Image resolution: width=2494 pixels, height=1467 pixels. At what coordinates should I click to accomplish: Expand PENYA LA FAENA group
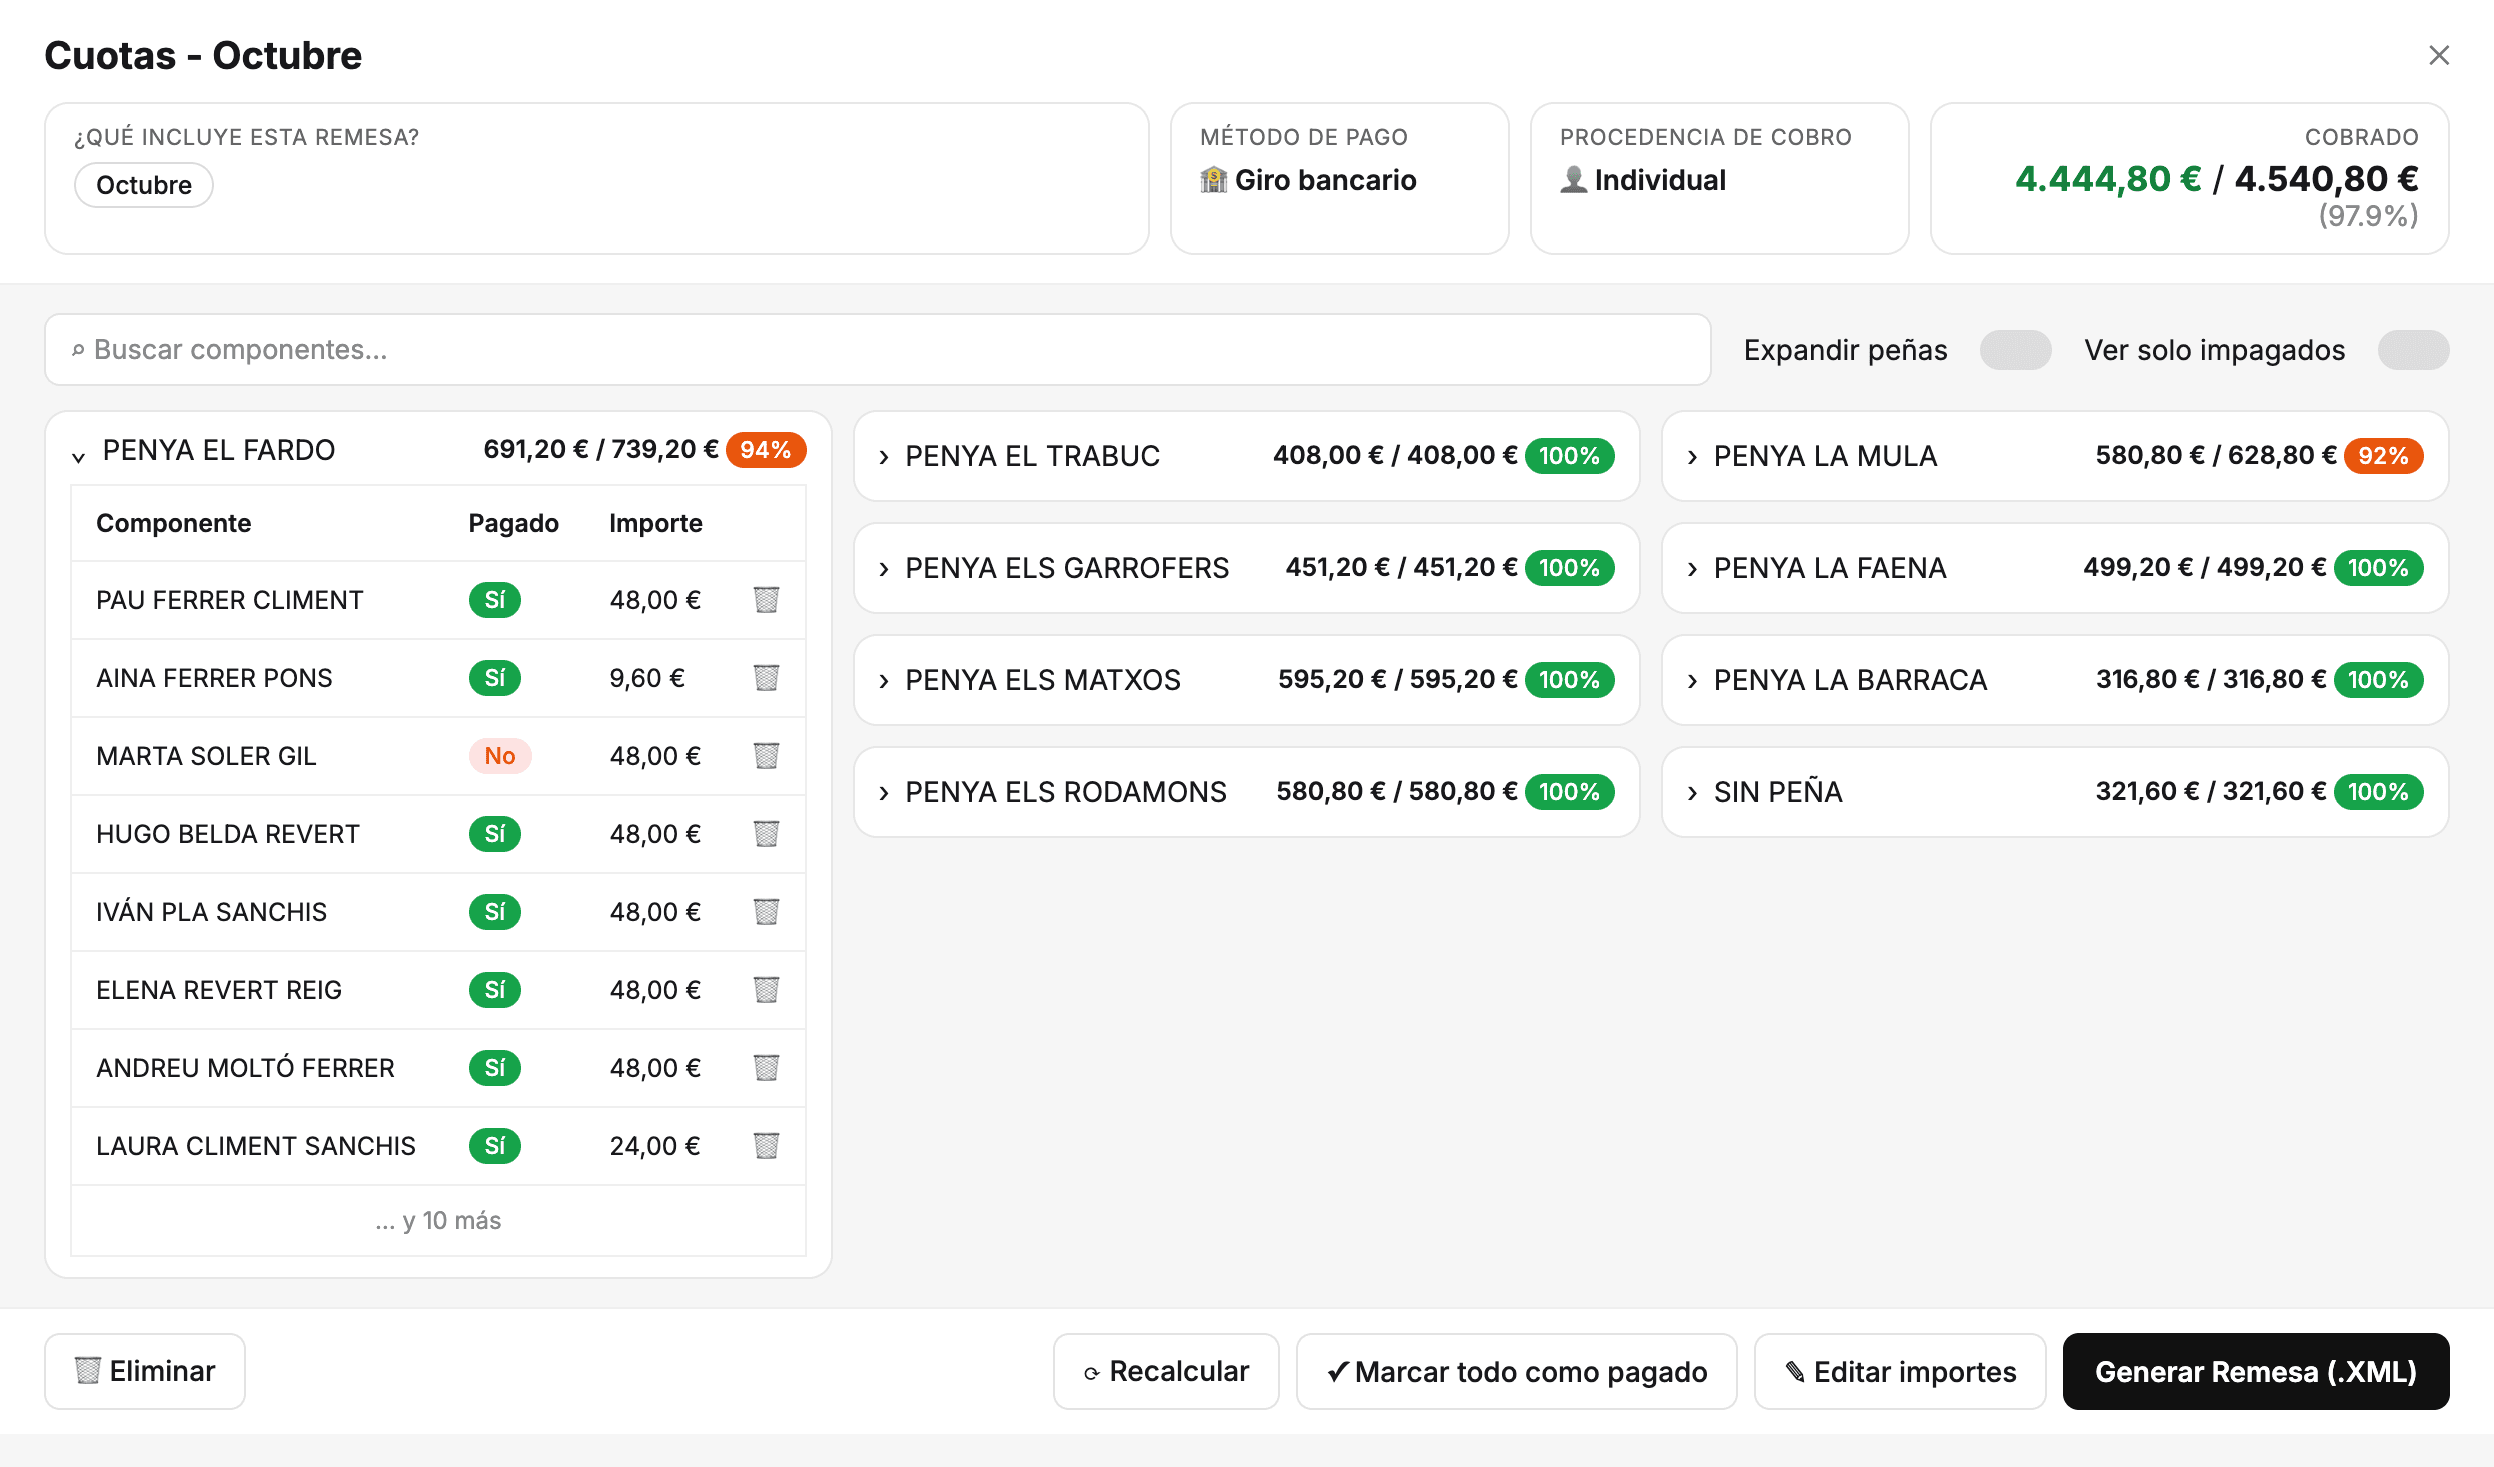[2055, 568]
